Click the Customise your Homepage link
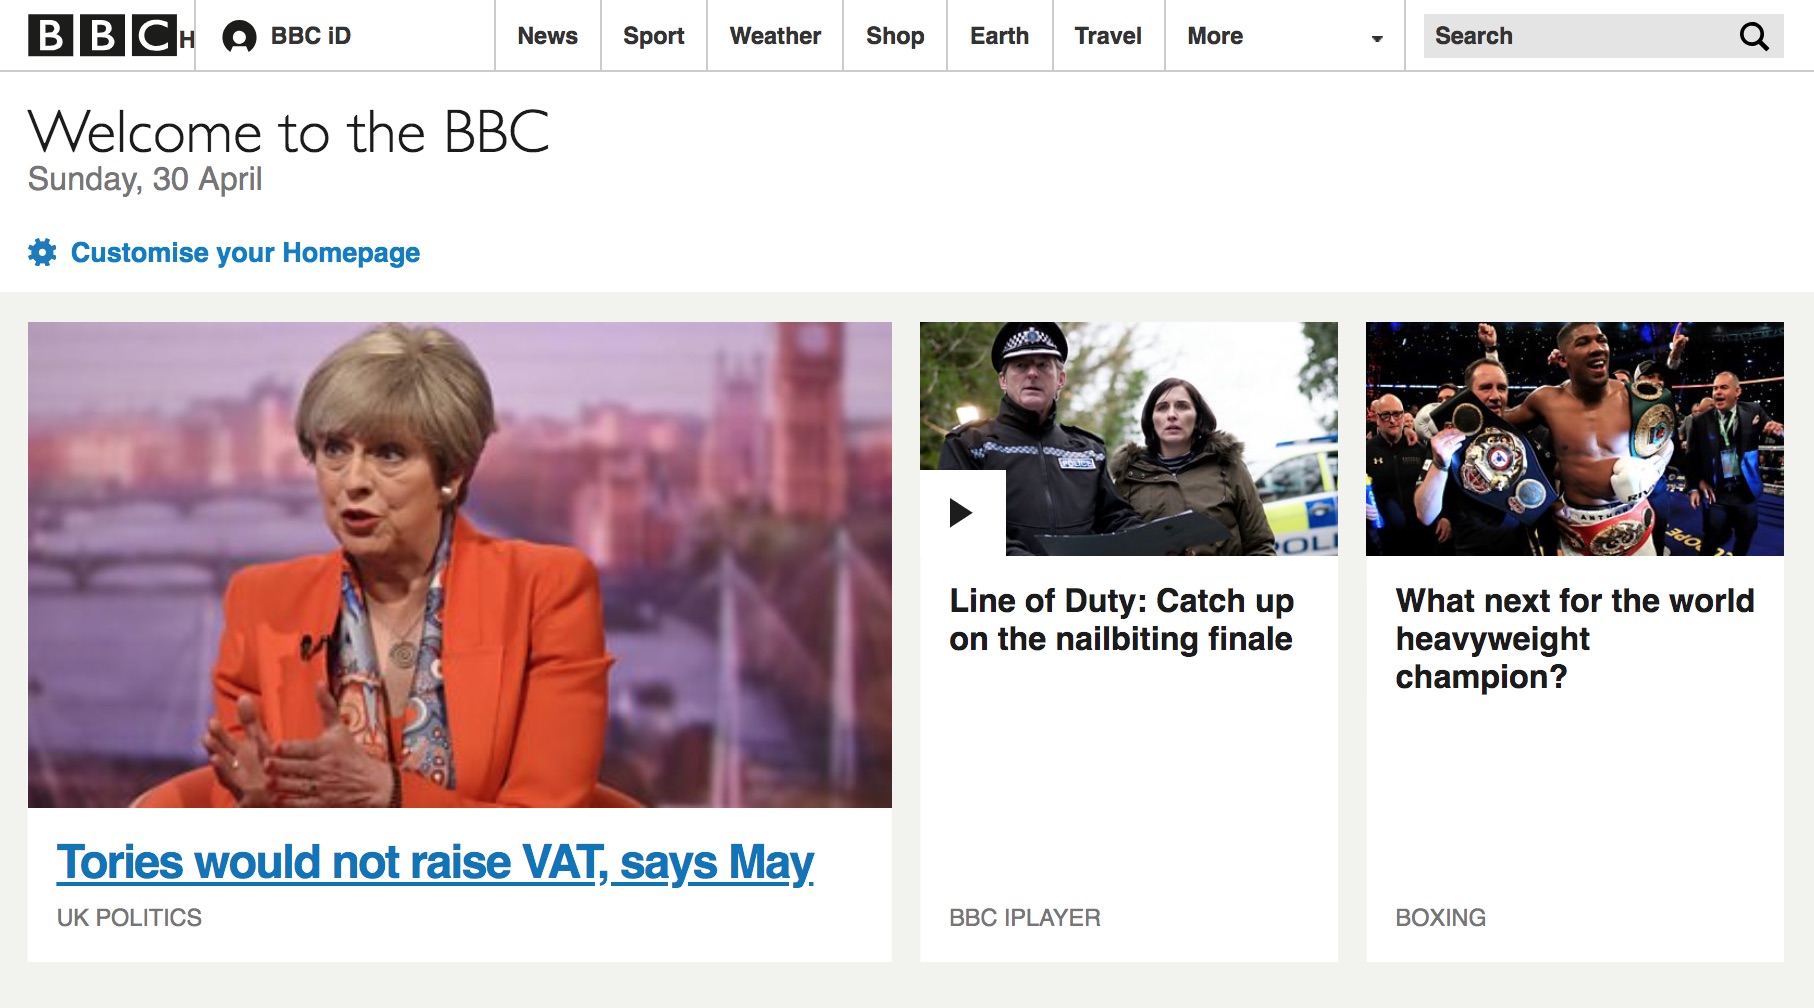This screenshot has height=1008, width=1814. [x=245, y=253]
